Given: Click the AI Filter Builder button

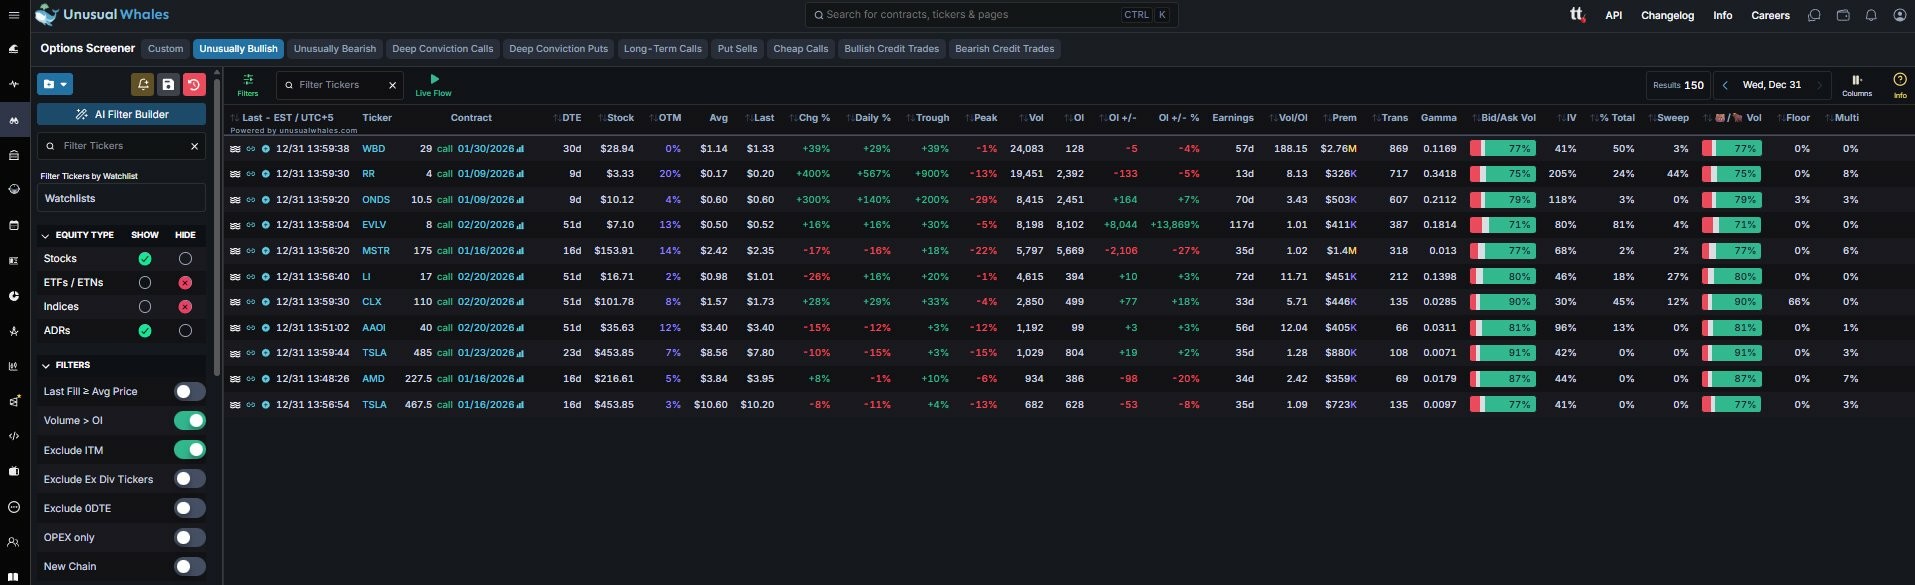Looking at the screenshot, I should pyautogui.click(x=121, y=114).
